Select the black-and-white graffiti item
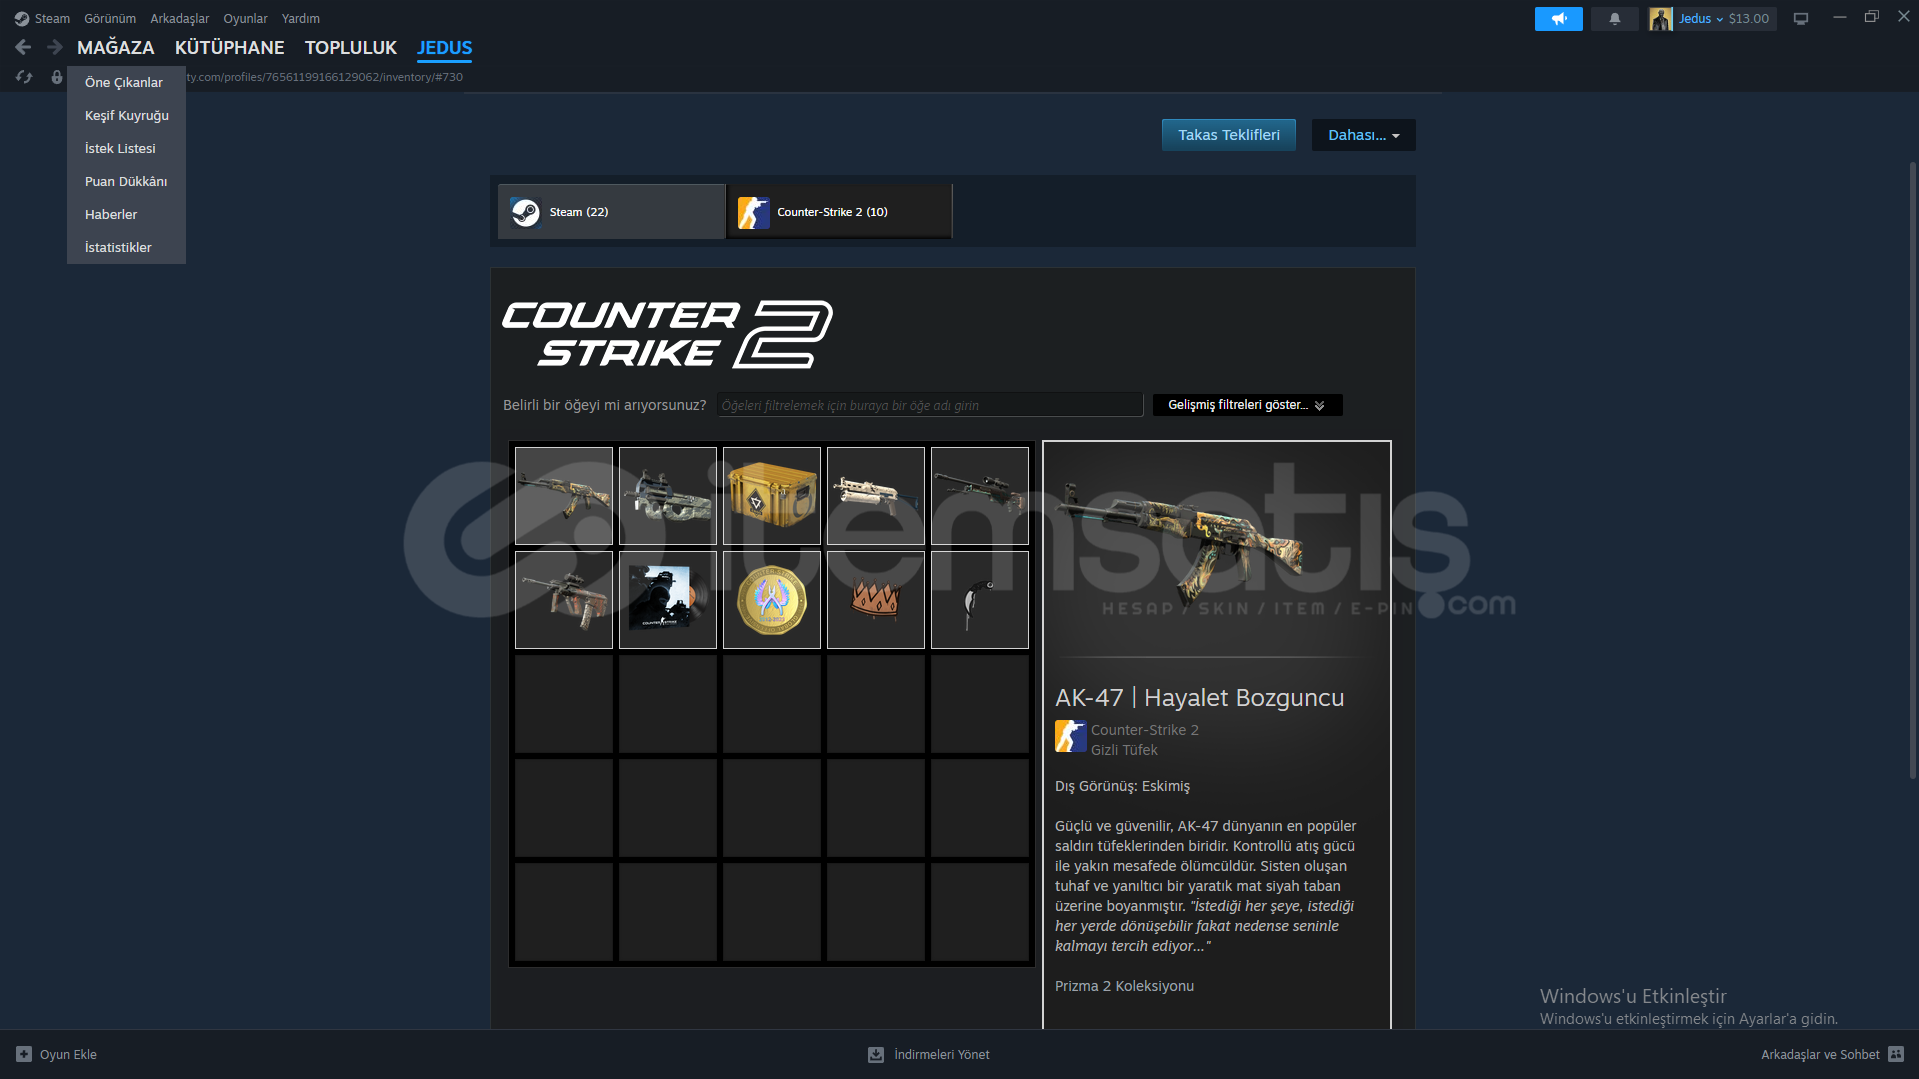1919x1079 pixels. click(x=980, y=600)
